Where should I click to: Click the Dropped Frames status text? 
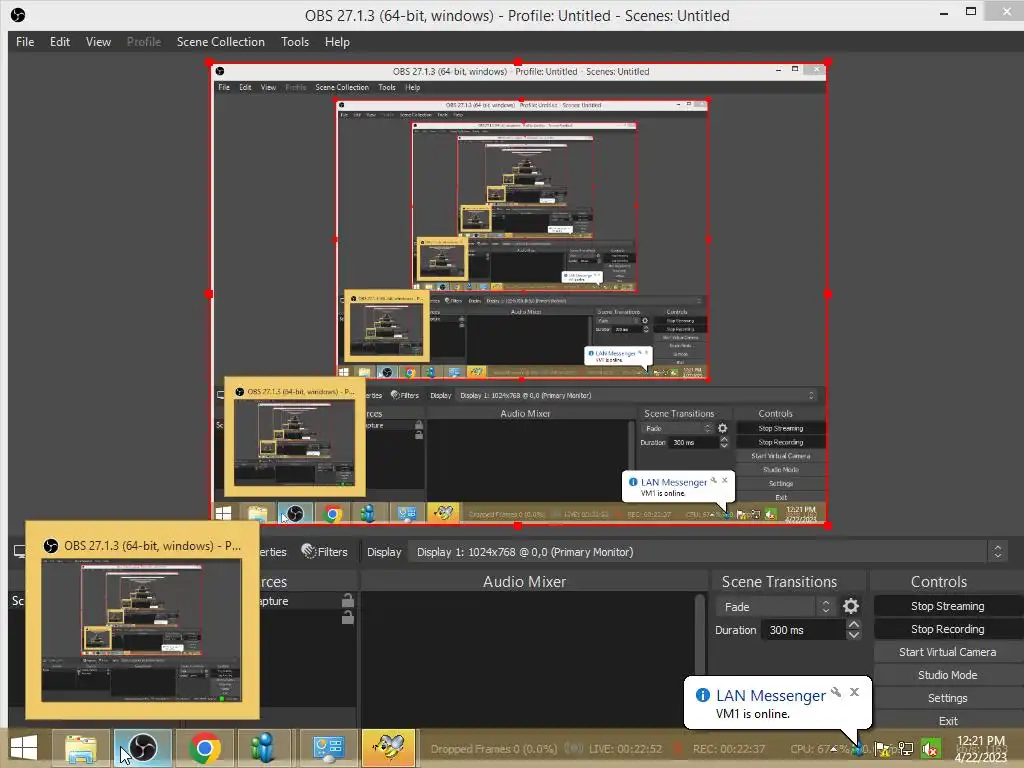click(494, 749)
